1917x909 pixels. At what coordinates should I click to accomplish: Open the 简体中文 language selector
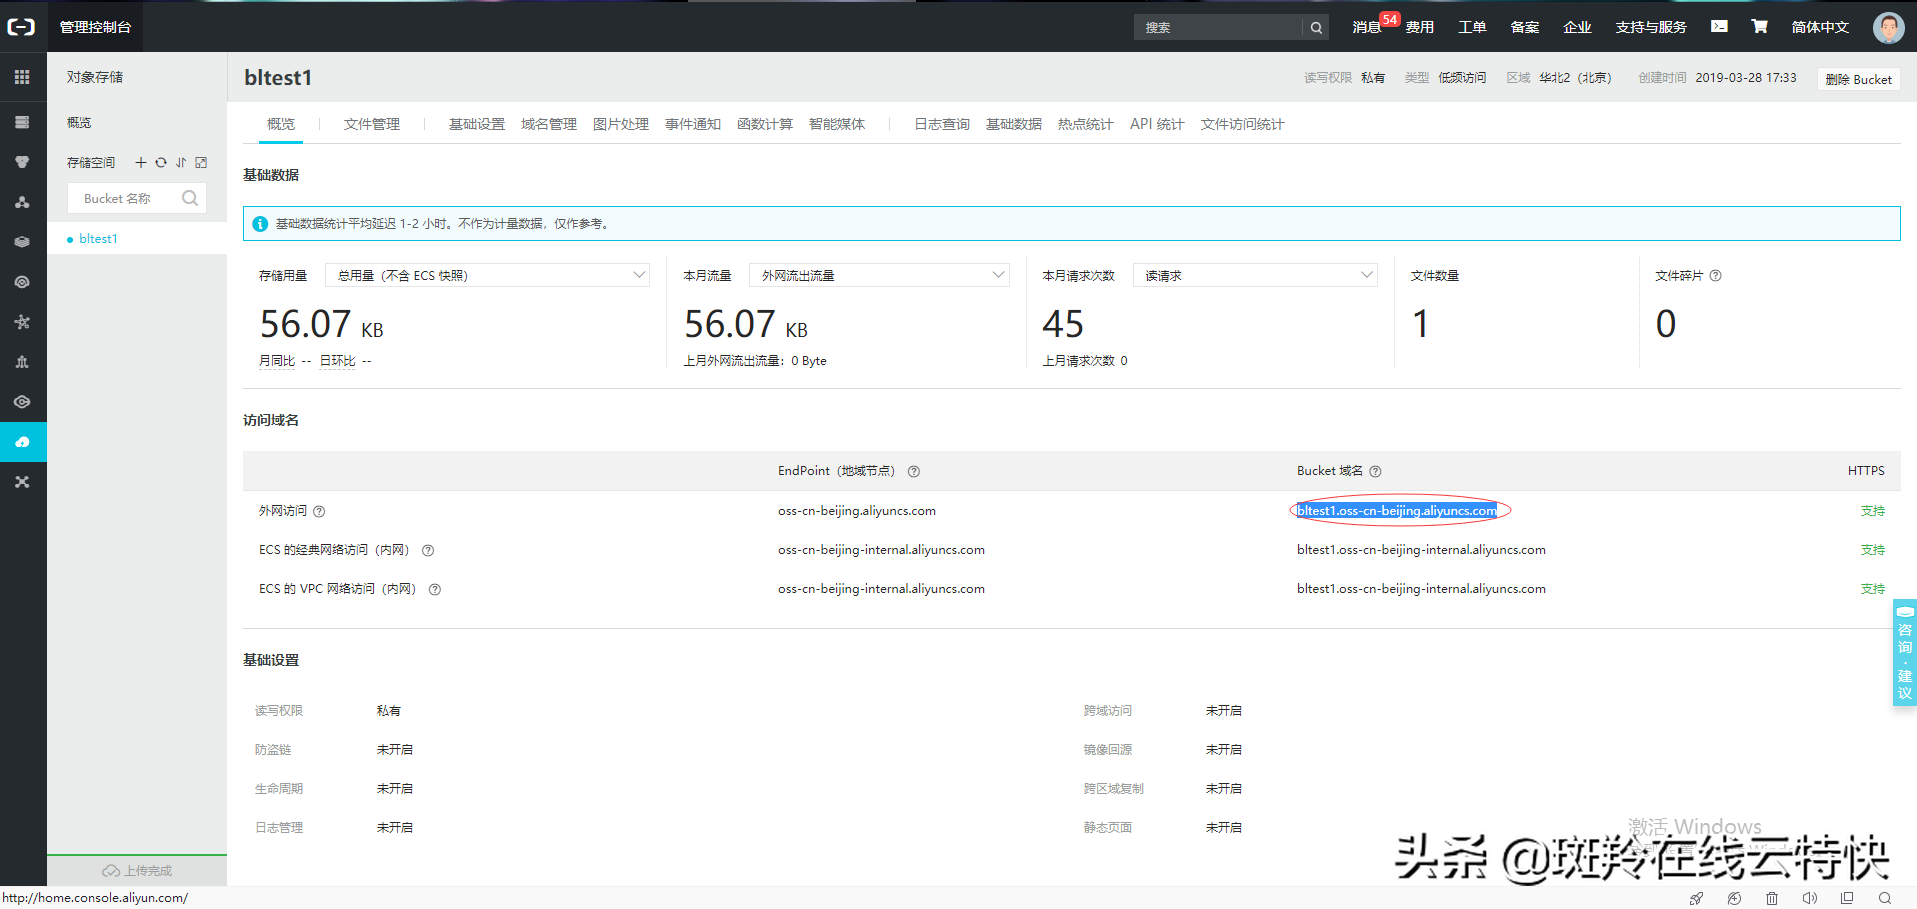pos(1820,27)
